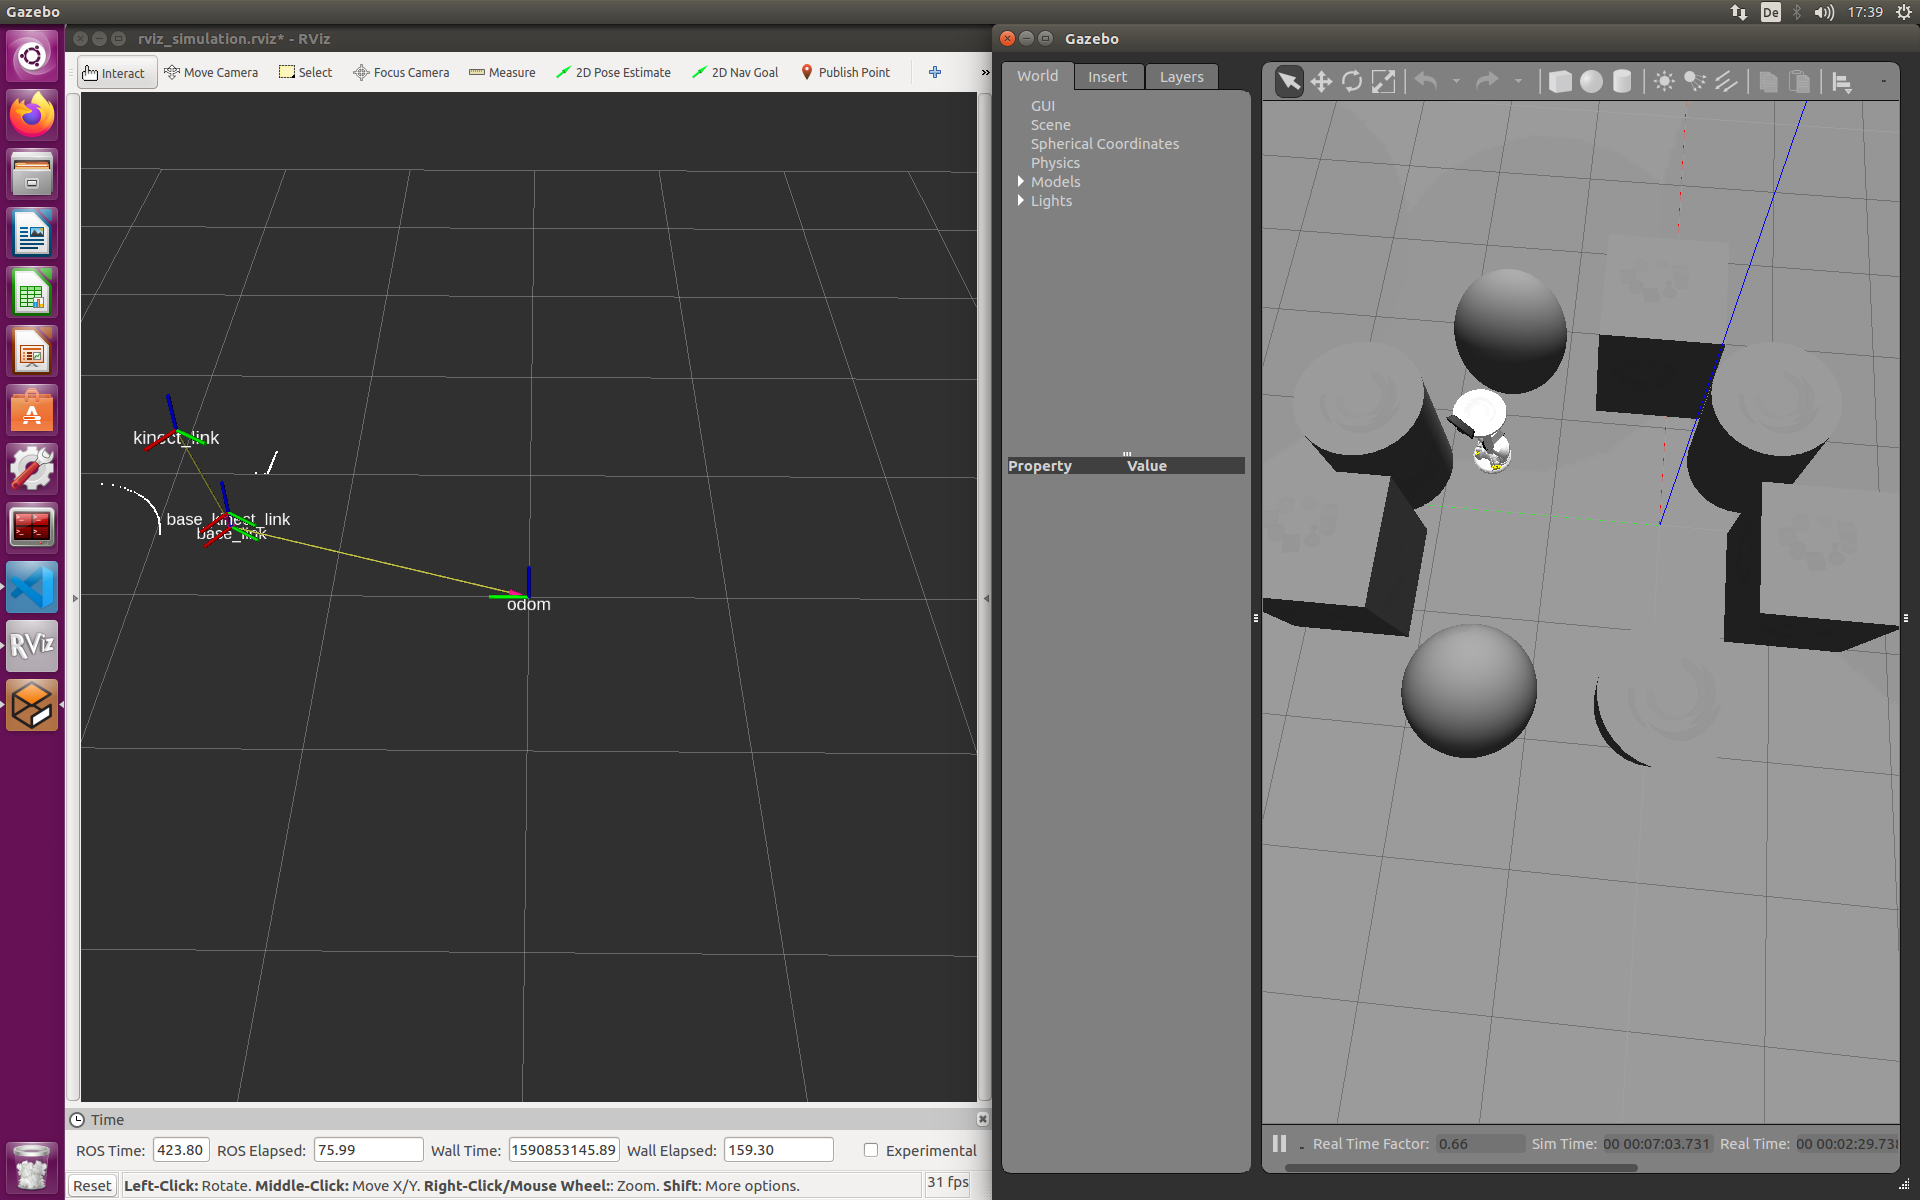The width and height of the screenshot is (1920, 1200).
Task: Open Firefox from the dock
Action: [32, 115]
